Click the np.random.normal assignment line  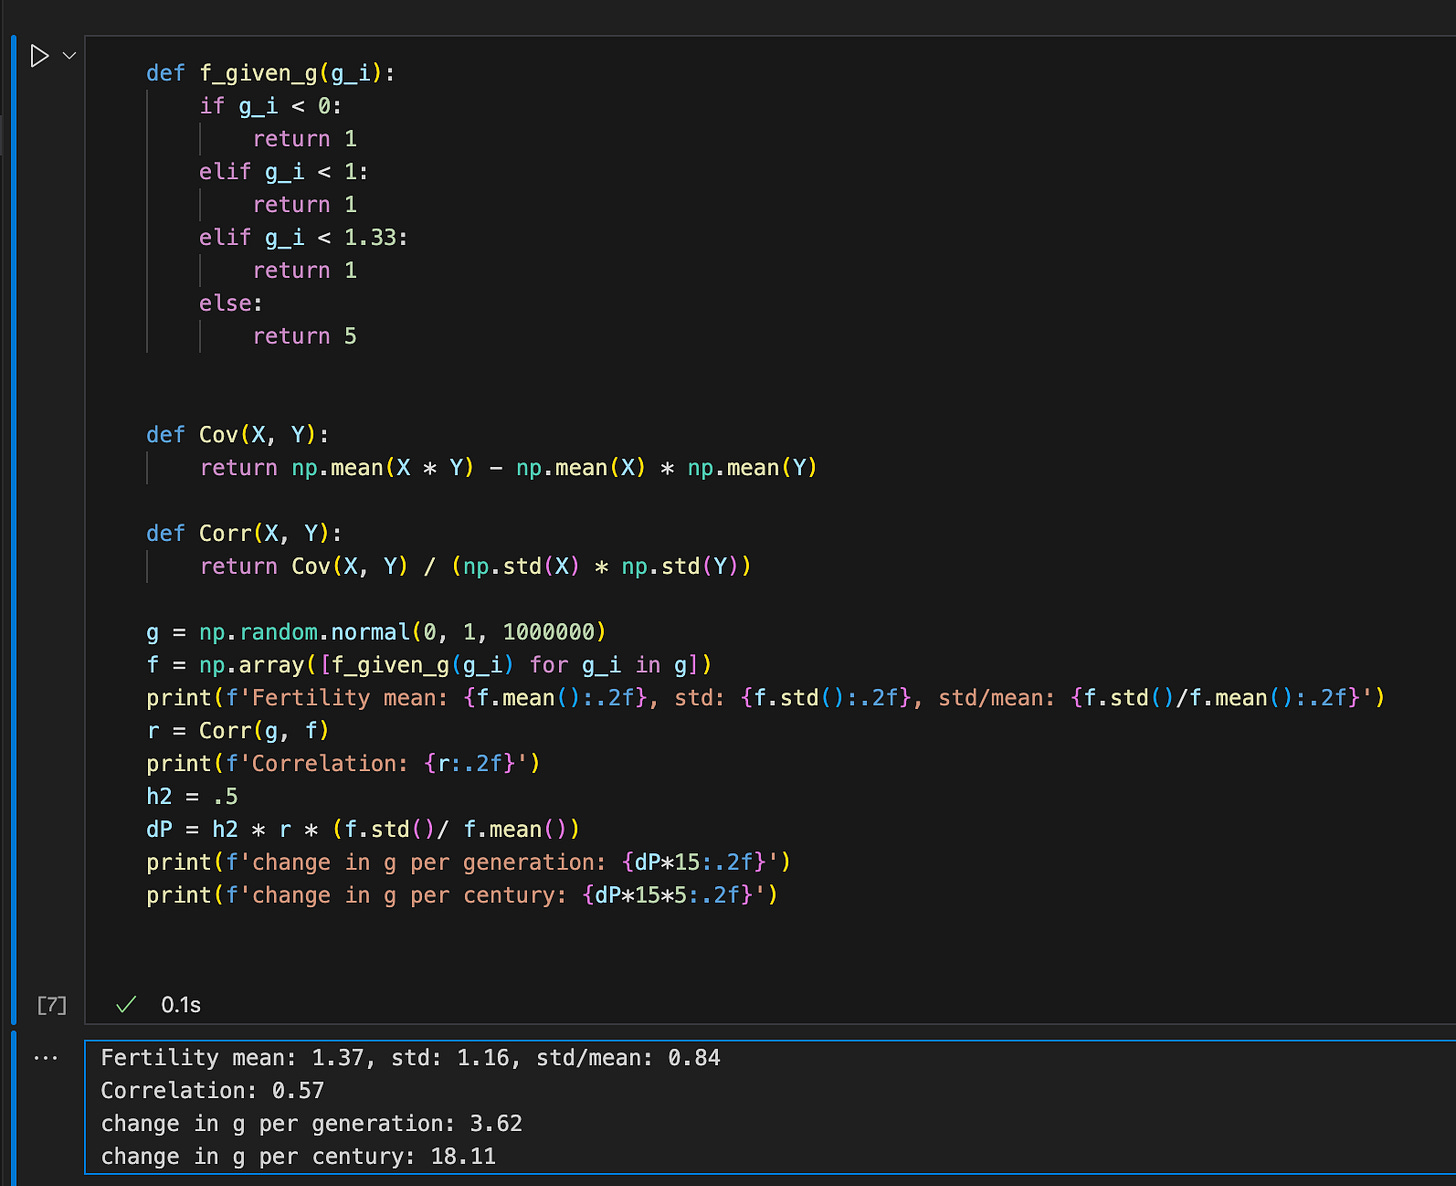point(377,632)
